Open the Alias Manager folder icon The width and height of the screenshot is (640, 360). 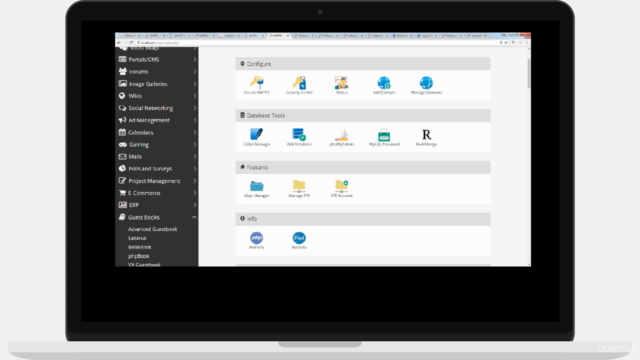click(x=257, y=186)
